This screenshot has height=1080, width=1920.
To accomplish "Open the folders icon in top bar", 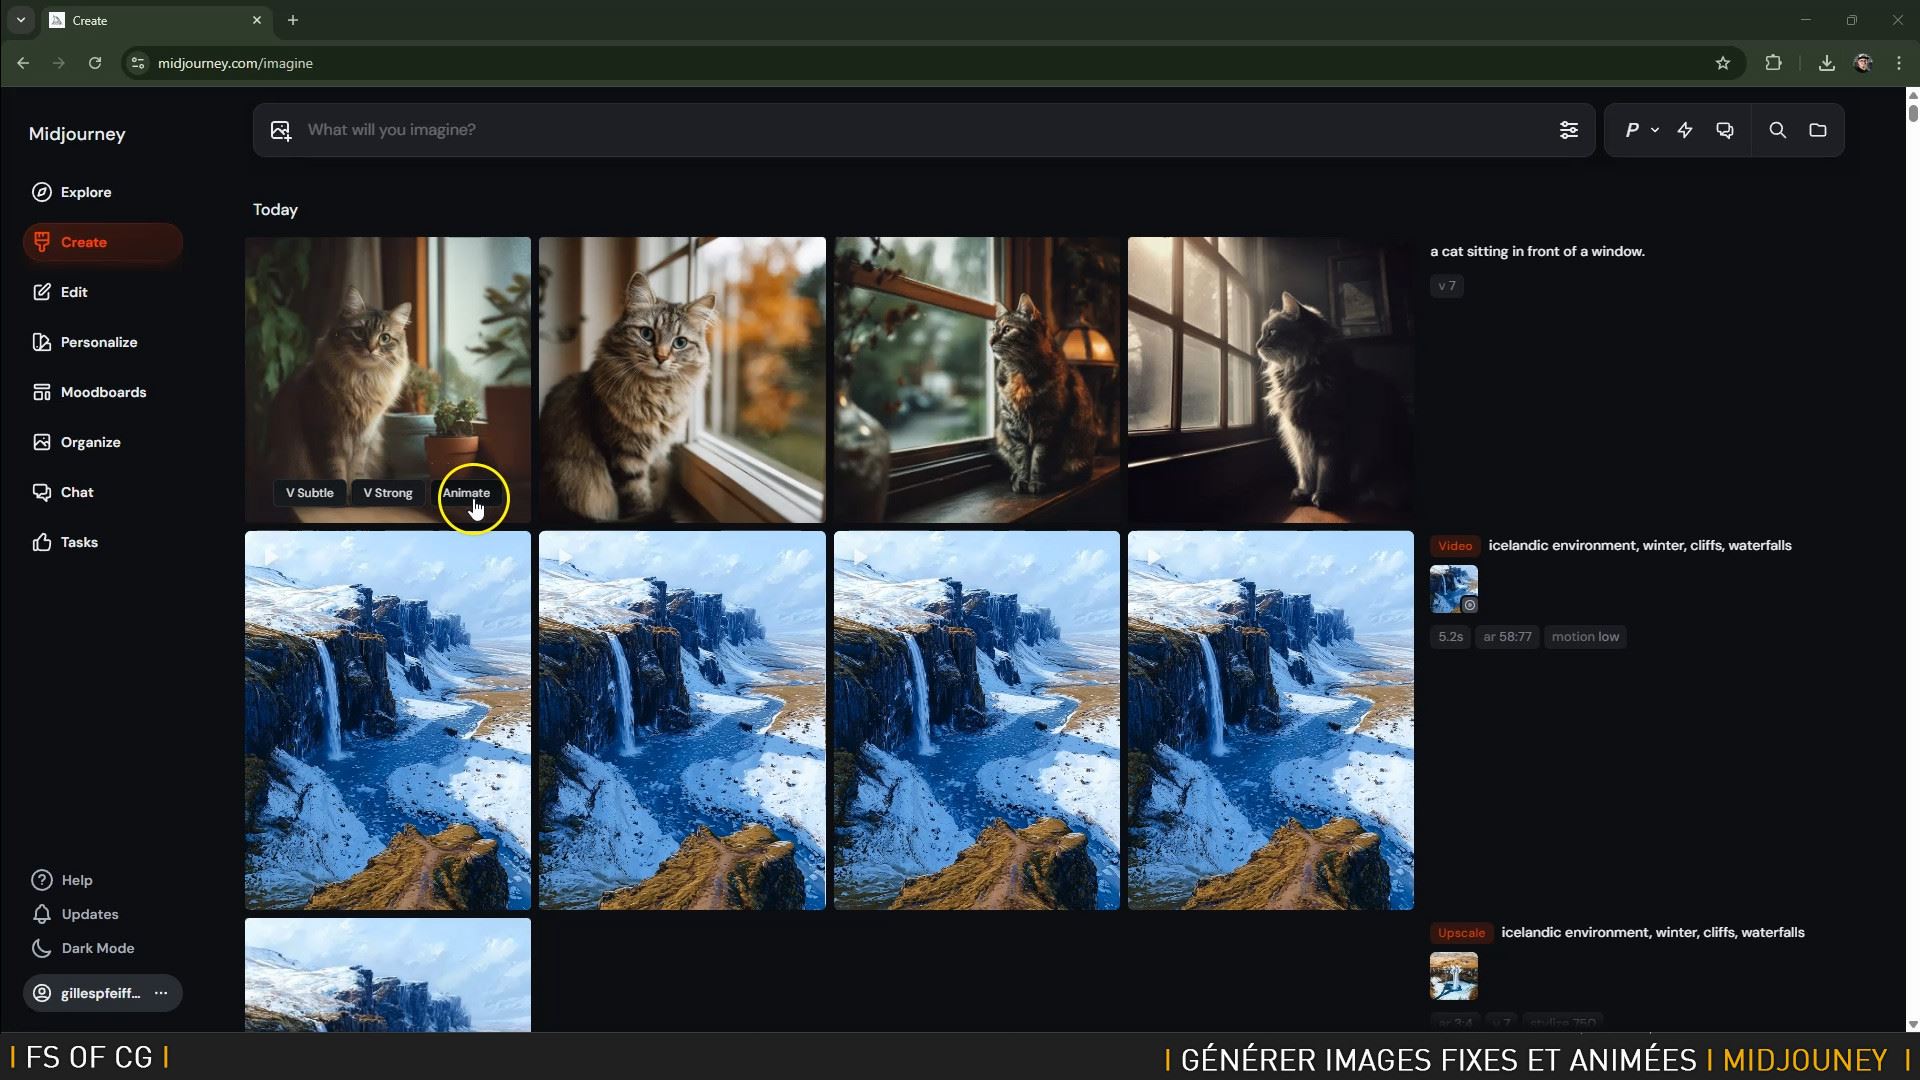I will [1818, 130].
